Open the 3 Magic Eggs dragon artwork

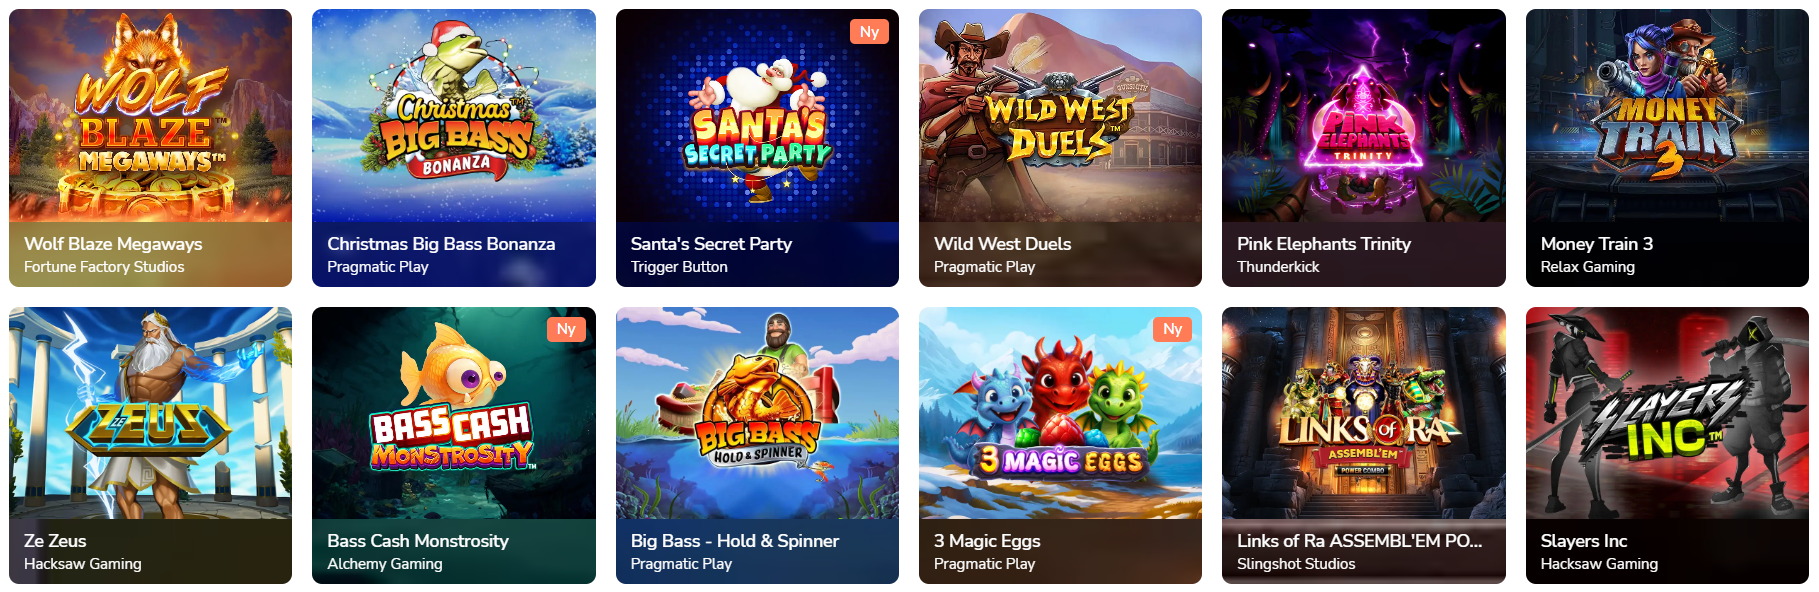[x=1060, y=413]
